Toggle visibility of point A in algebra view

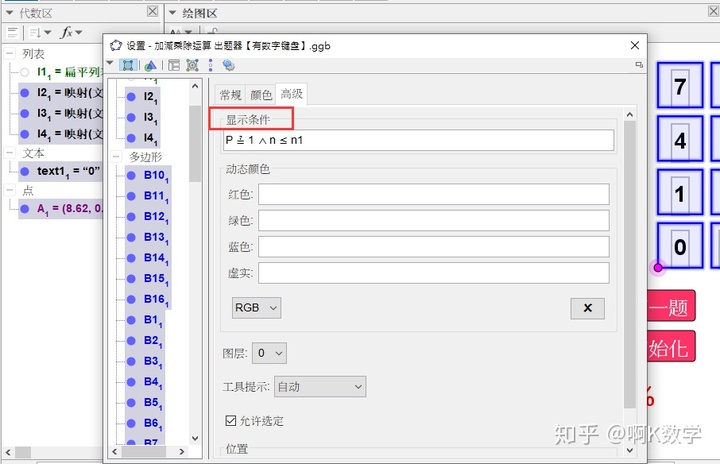pyautogui.click(x=25, y=209)
